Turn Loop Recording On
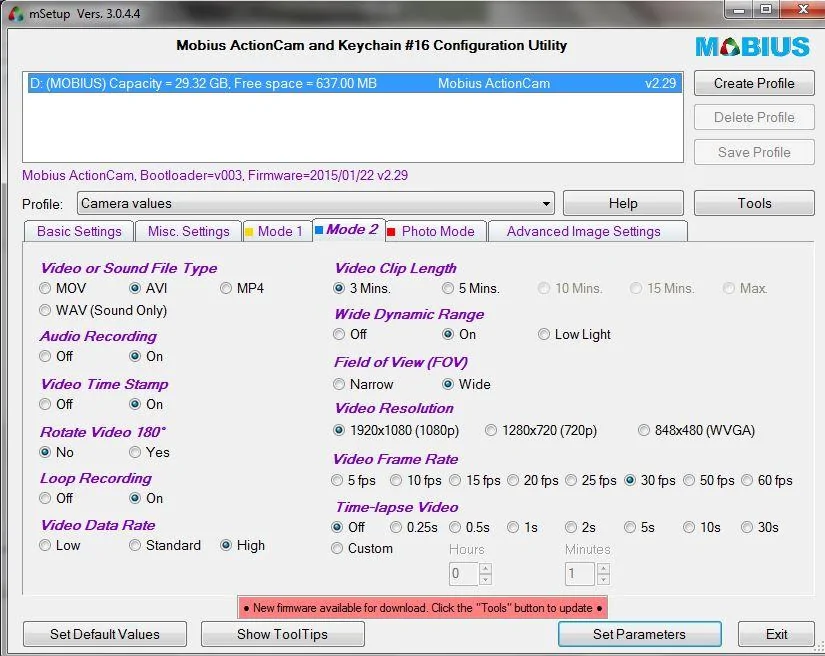 146,498
